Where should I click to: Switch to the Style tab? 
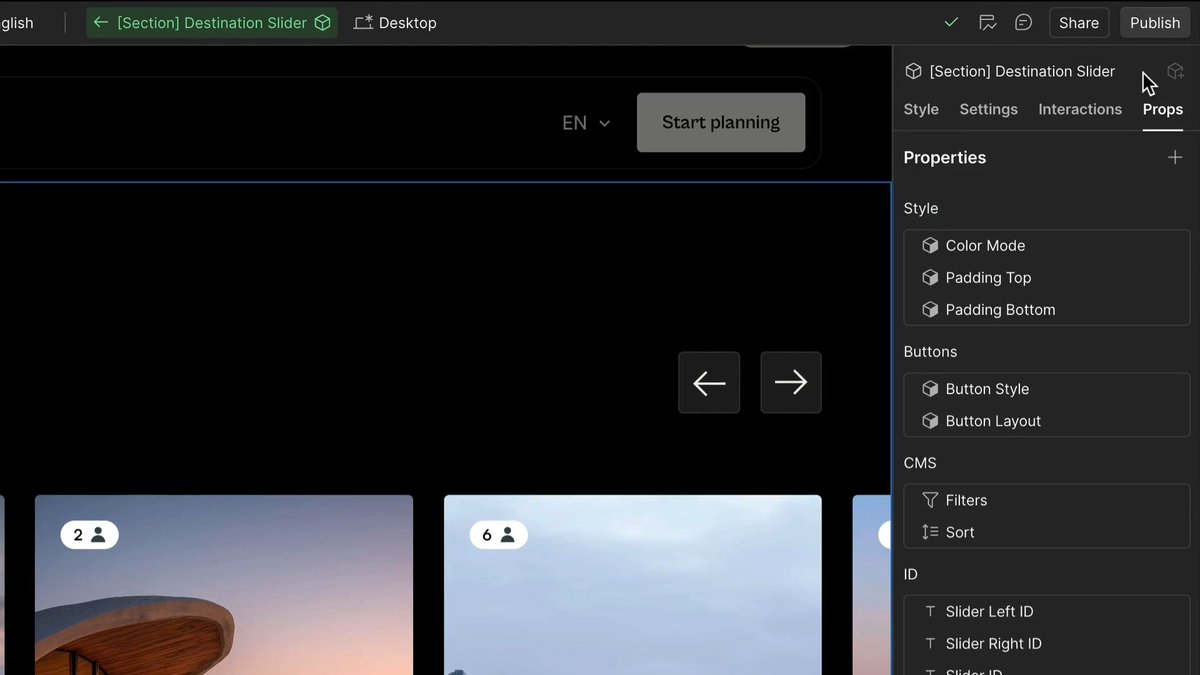pyautogui.click(x=921, y=109)
